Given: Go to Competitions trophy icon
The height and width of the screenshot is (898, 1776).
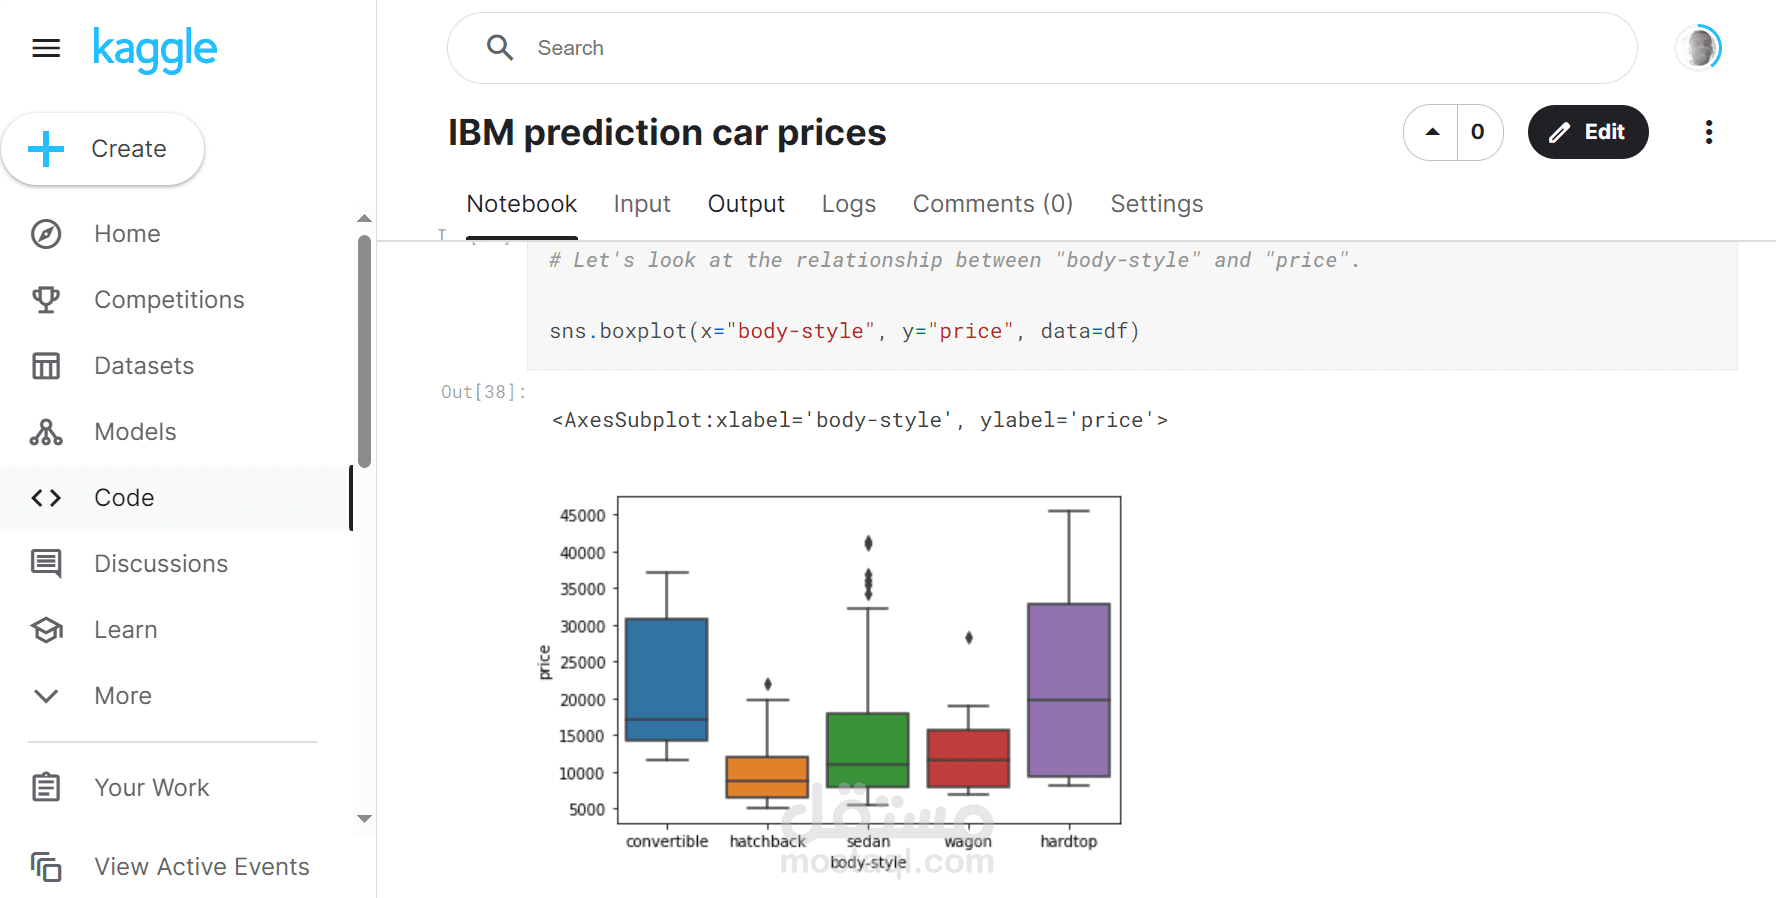Looking at the screenshot, I should (x=46, y=300).
